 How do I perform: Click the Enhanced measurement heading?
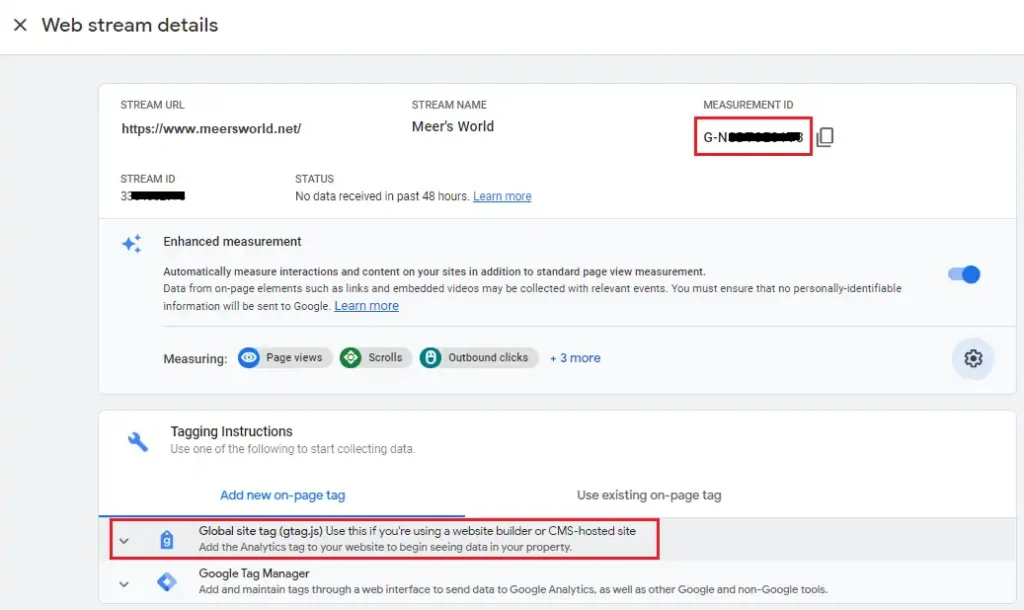point(232,242)
